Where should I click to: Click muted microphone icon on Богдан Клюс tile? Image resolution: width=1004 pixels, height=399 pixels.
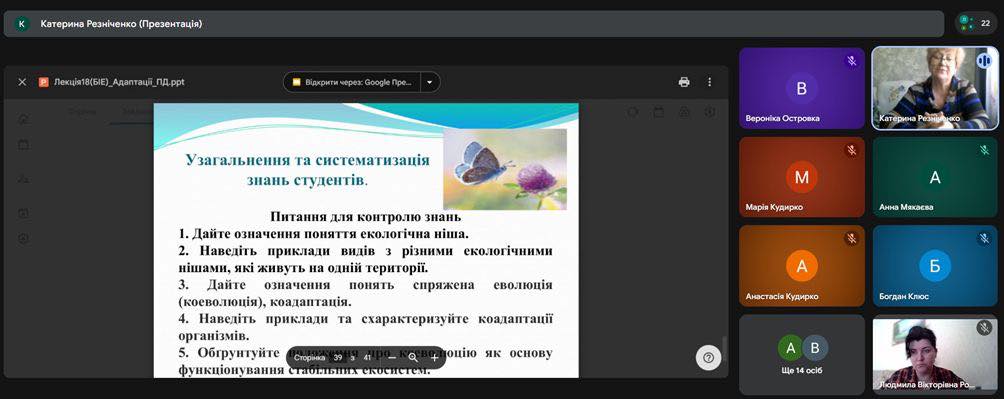point(984,239)
